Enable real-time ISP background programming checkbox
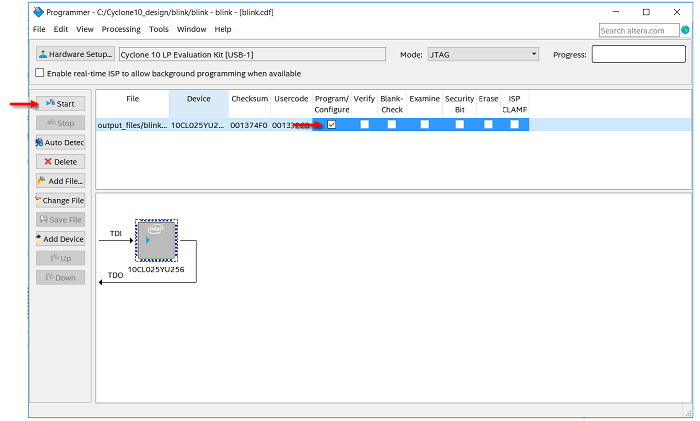700x421 pixels. pos(40,73)
